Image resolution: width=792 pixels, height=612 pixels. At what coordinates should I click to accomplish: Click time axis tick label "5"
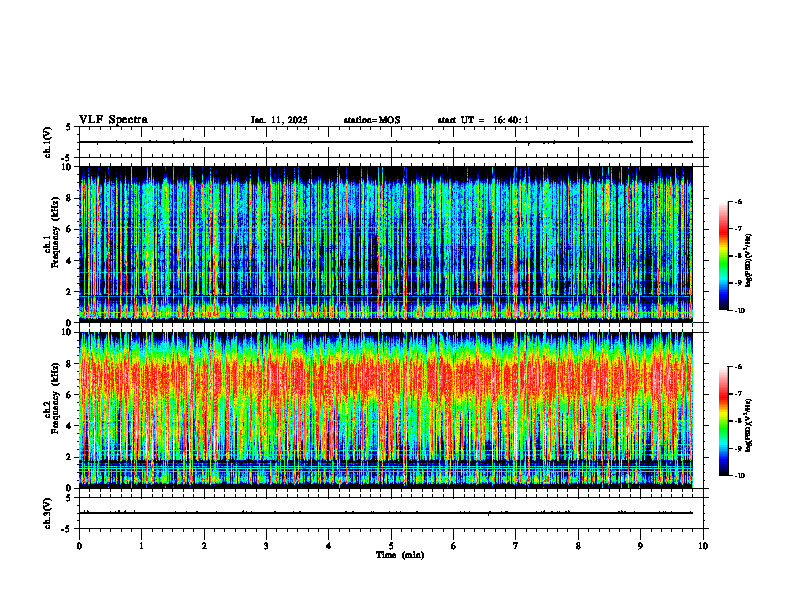coord(391,546)
